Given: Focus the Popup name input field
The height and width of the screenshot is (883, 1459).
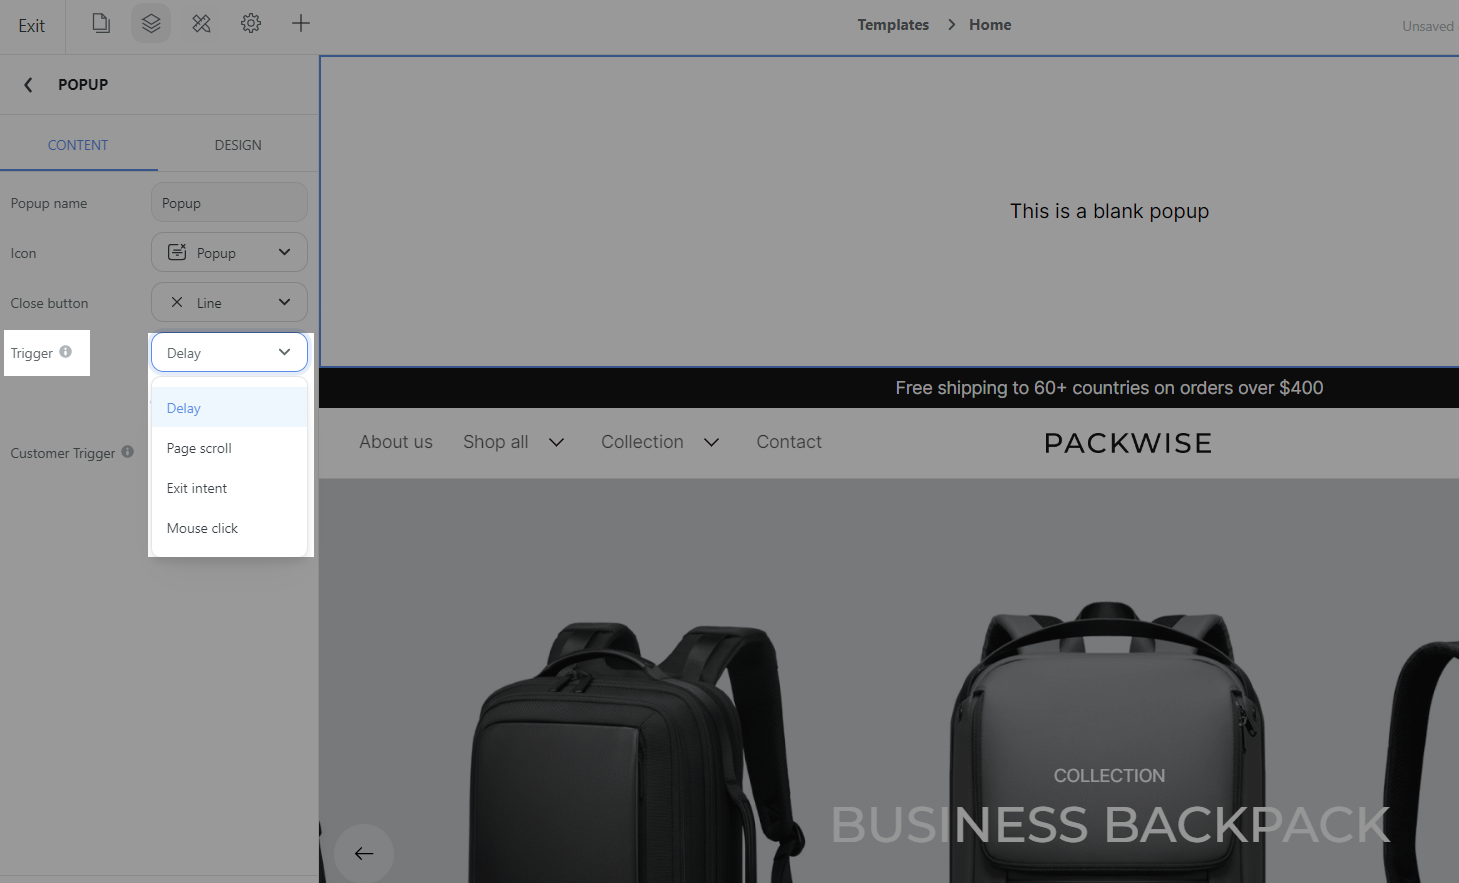Looking at the screenshot, I should click(229, 202).
